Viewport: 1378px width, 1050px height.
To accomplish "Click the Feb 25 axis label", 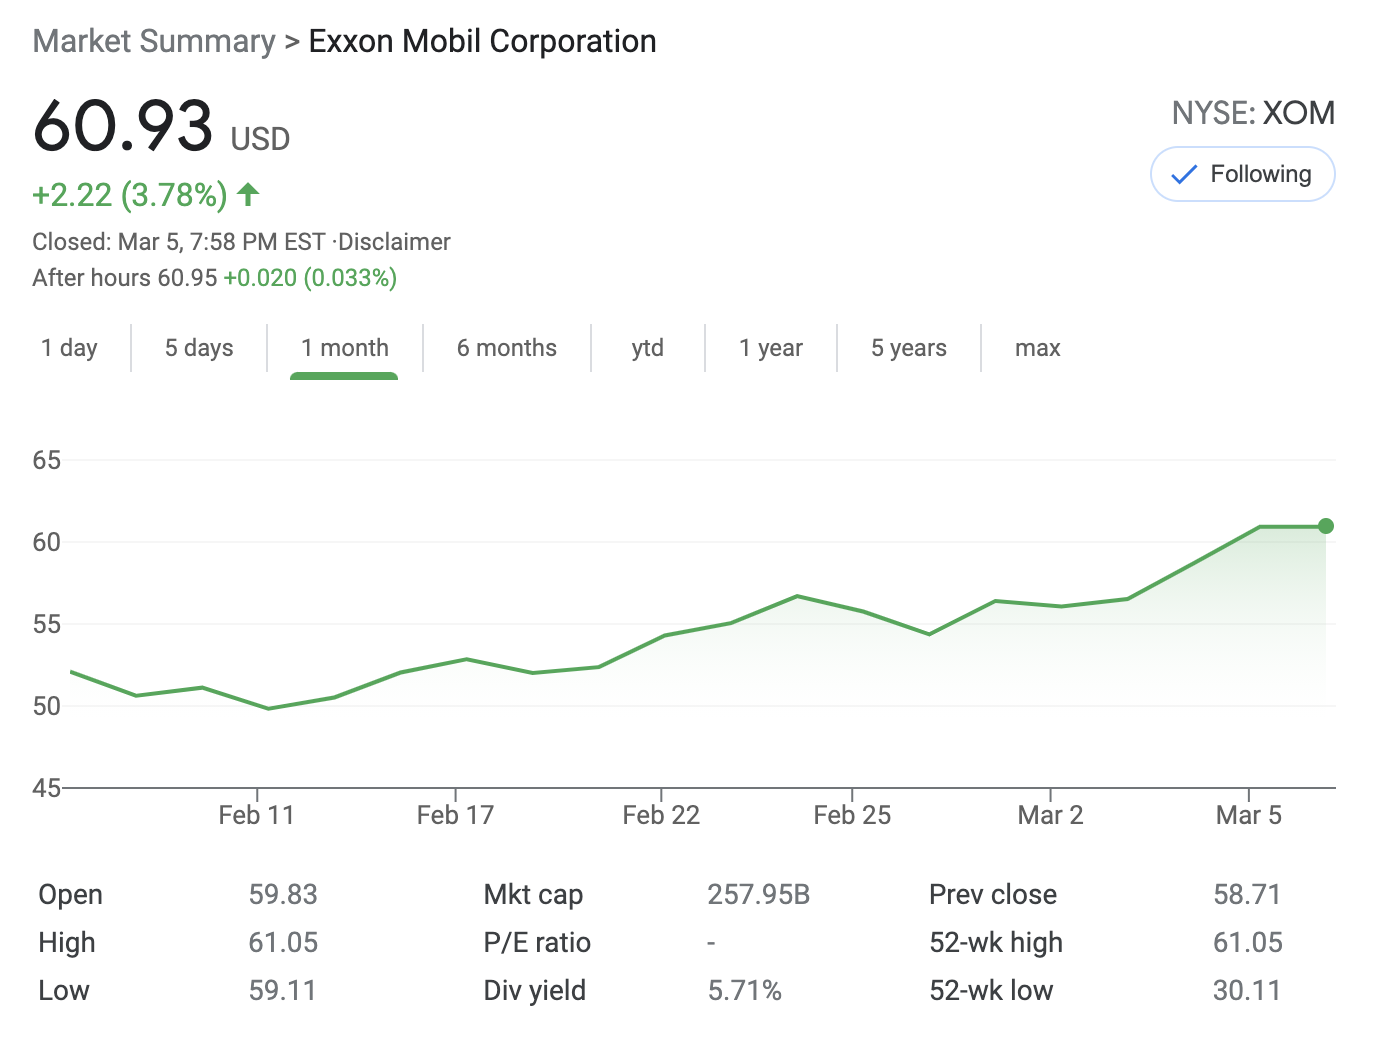I will tap(852, 815).
